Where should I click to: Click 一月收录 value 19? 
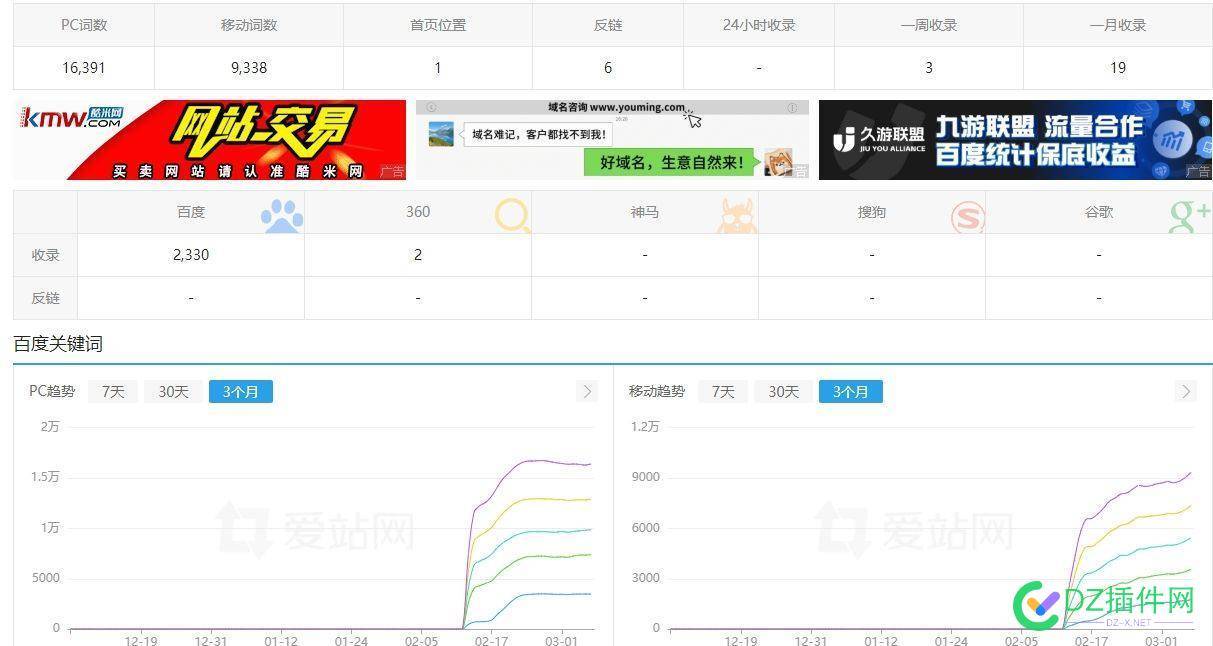tap(1118, 68)
